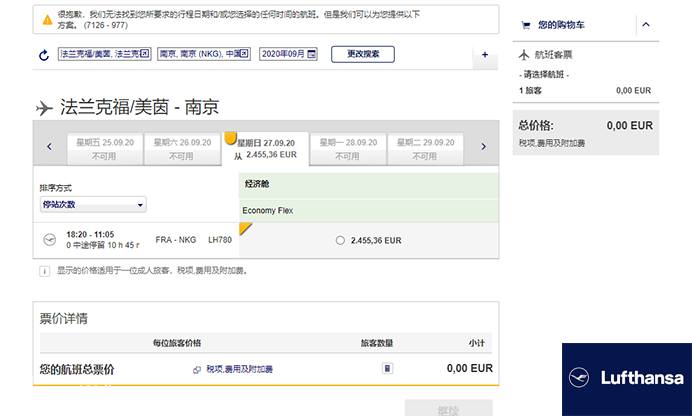The height and width of the screenshot is (416, 692).
Task: Click the FRA - NKG route text
Action: pos(176,240)
